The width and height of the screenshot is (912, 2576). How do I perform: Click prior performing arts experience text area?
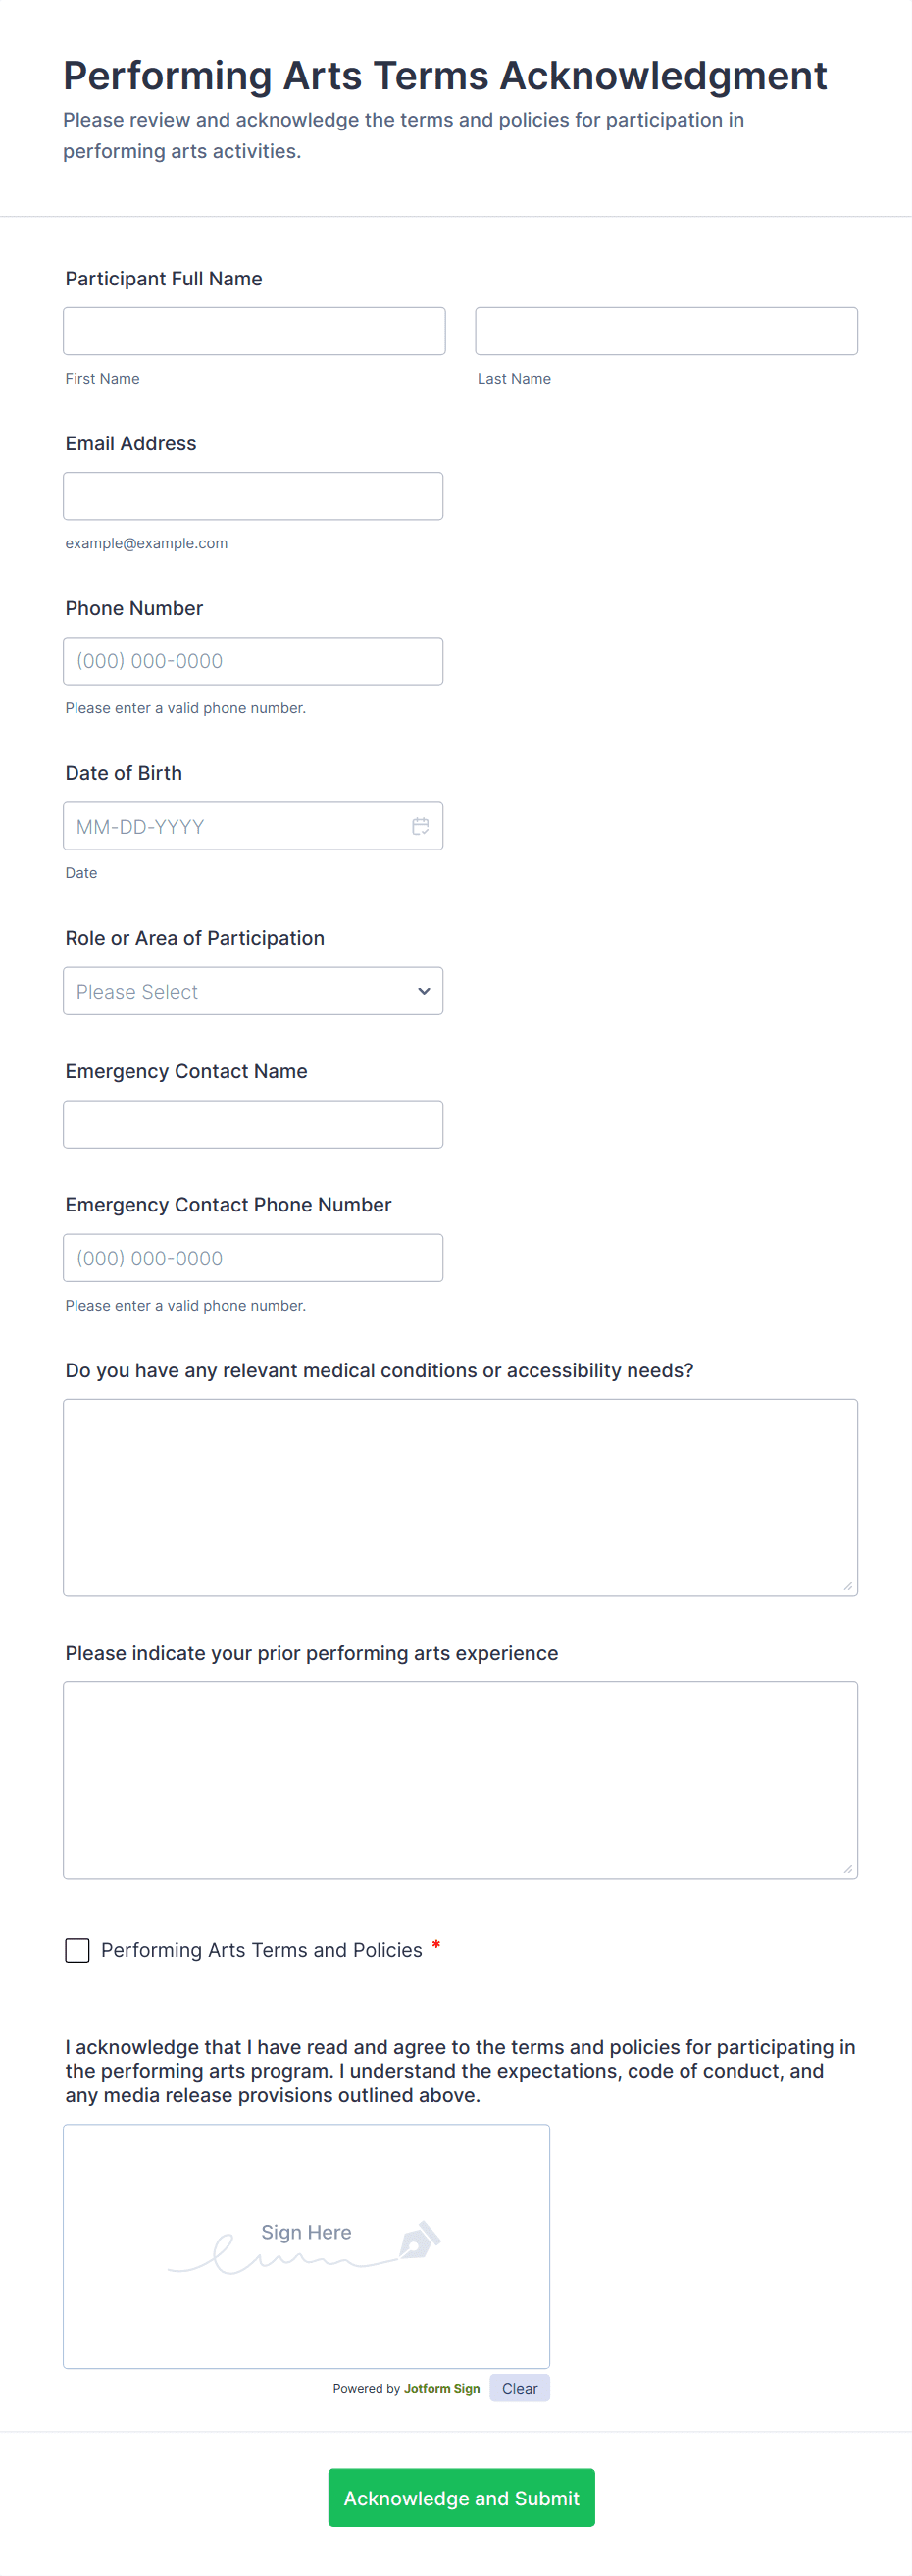pos(460,1779)
